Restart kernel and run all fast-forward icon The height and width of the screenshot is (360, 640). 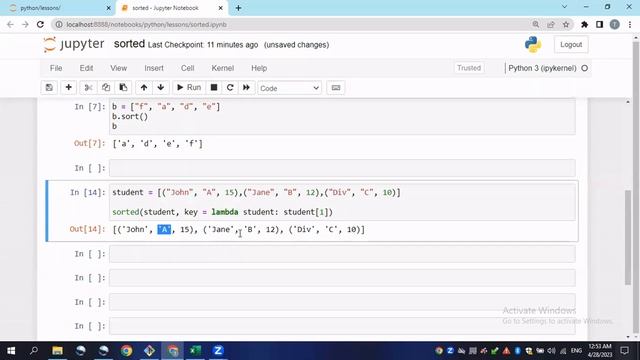tap(247, 88)
